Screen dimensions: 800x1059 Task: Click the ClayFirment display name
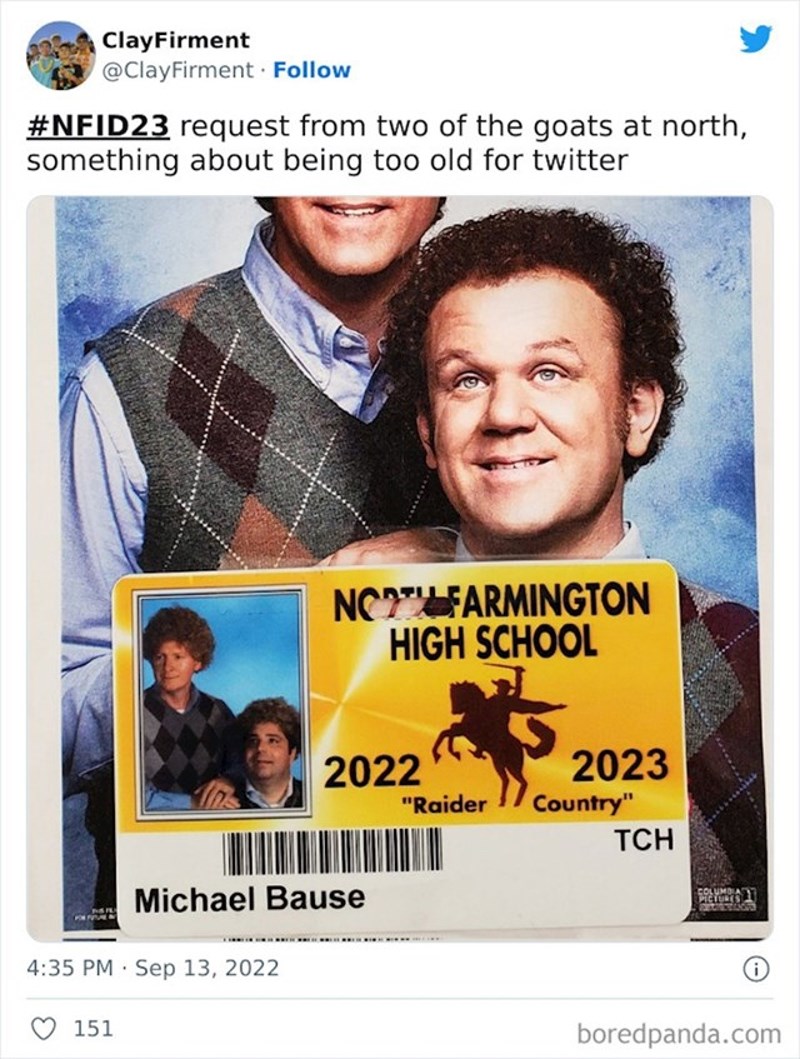click(176, 41)
